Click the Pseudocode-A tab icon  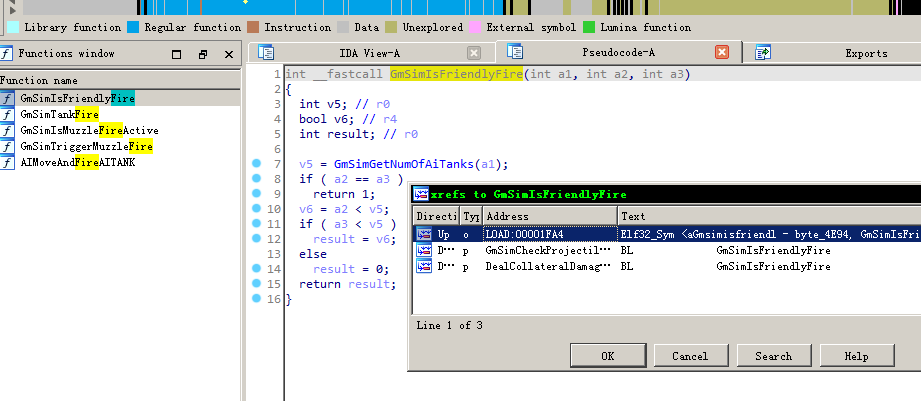[515, 52]
